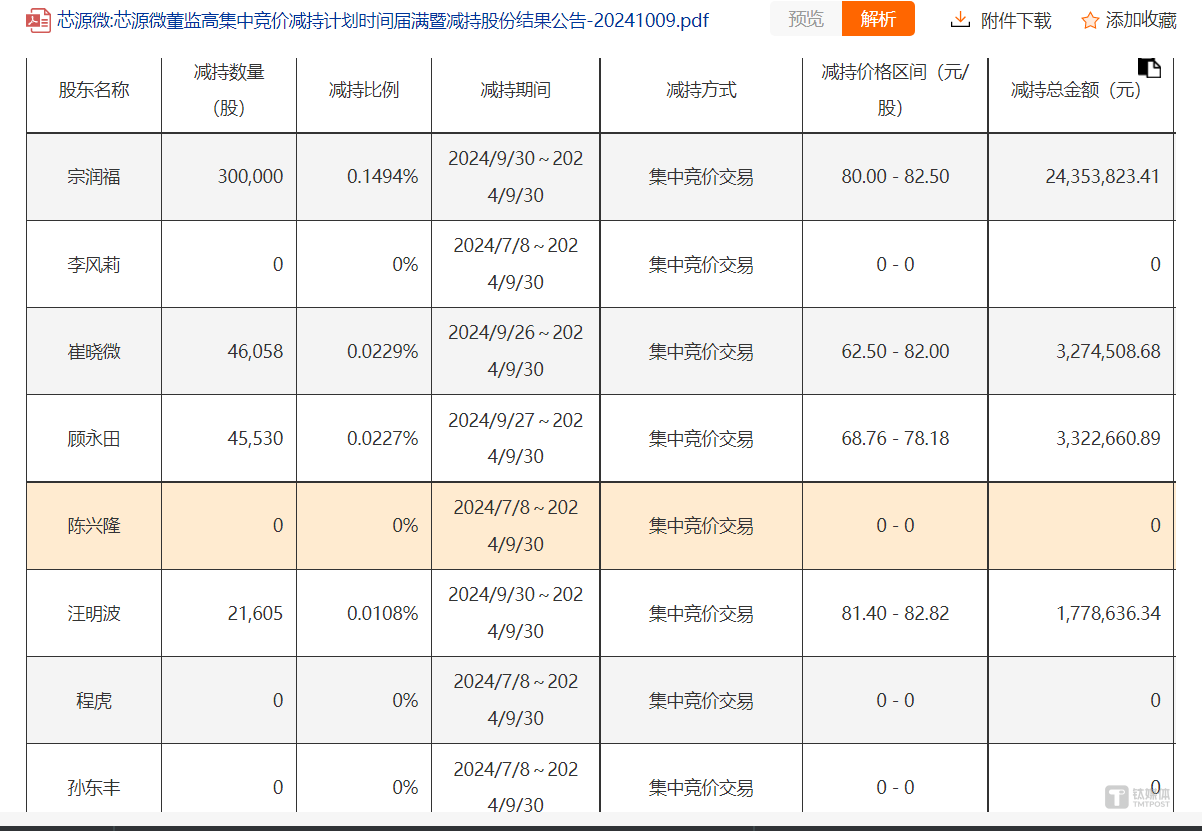Click the red PDF file icon
This screenshot has width=1202, height=831.
pos(38,20)
